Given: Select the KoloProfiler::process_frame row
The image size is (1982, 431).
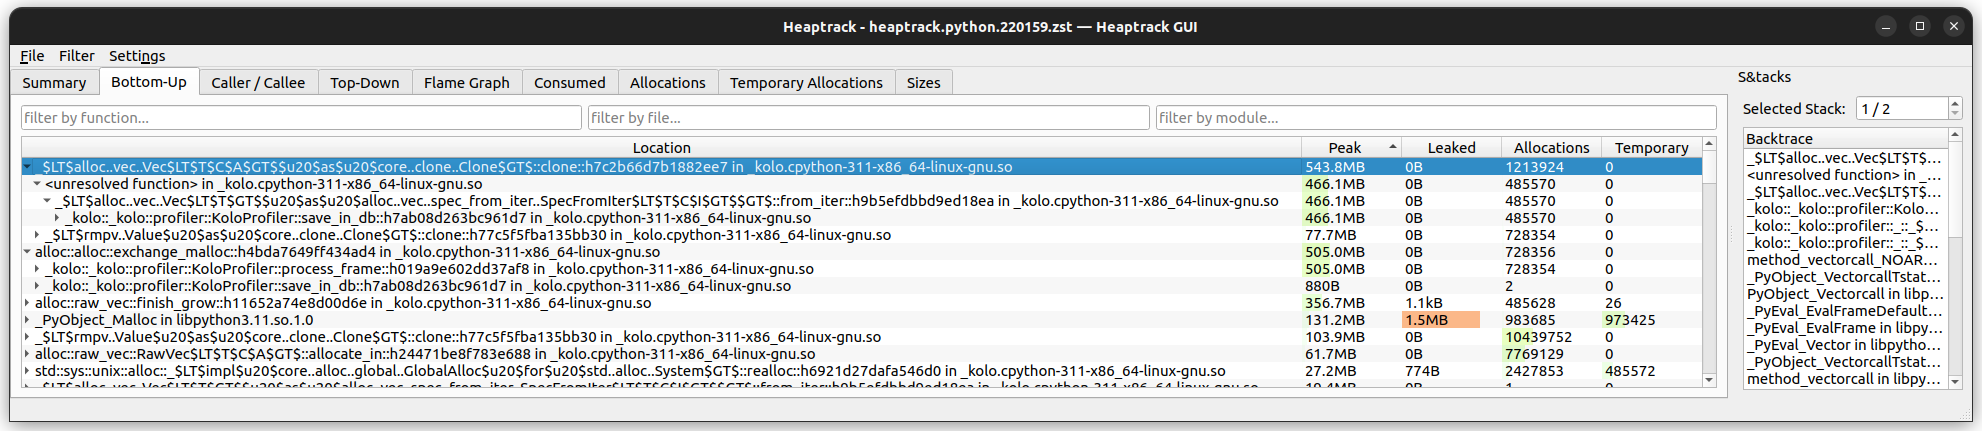Looking at the screenshot, I should pos(861,269).
